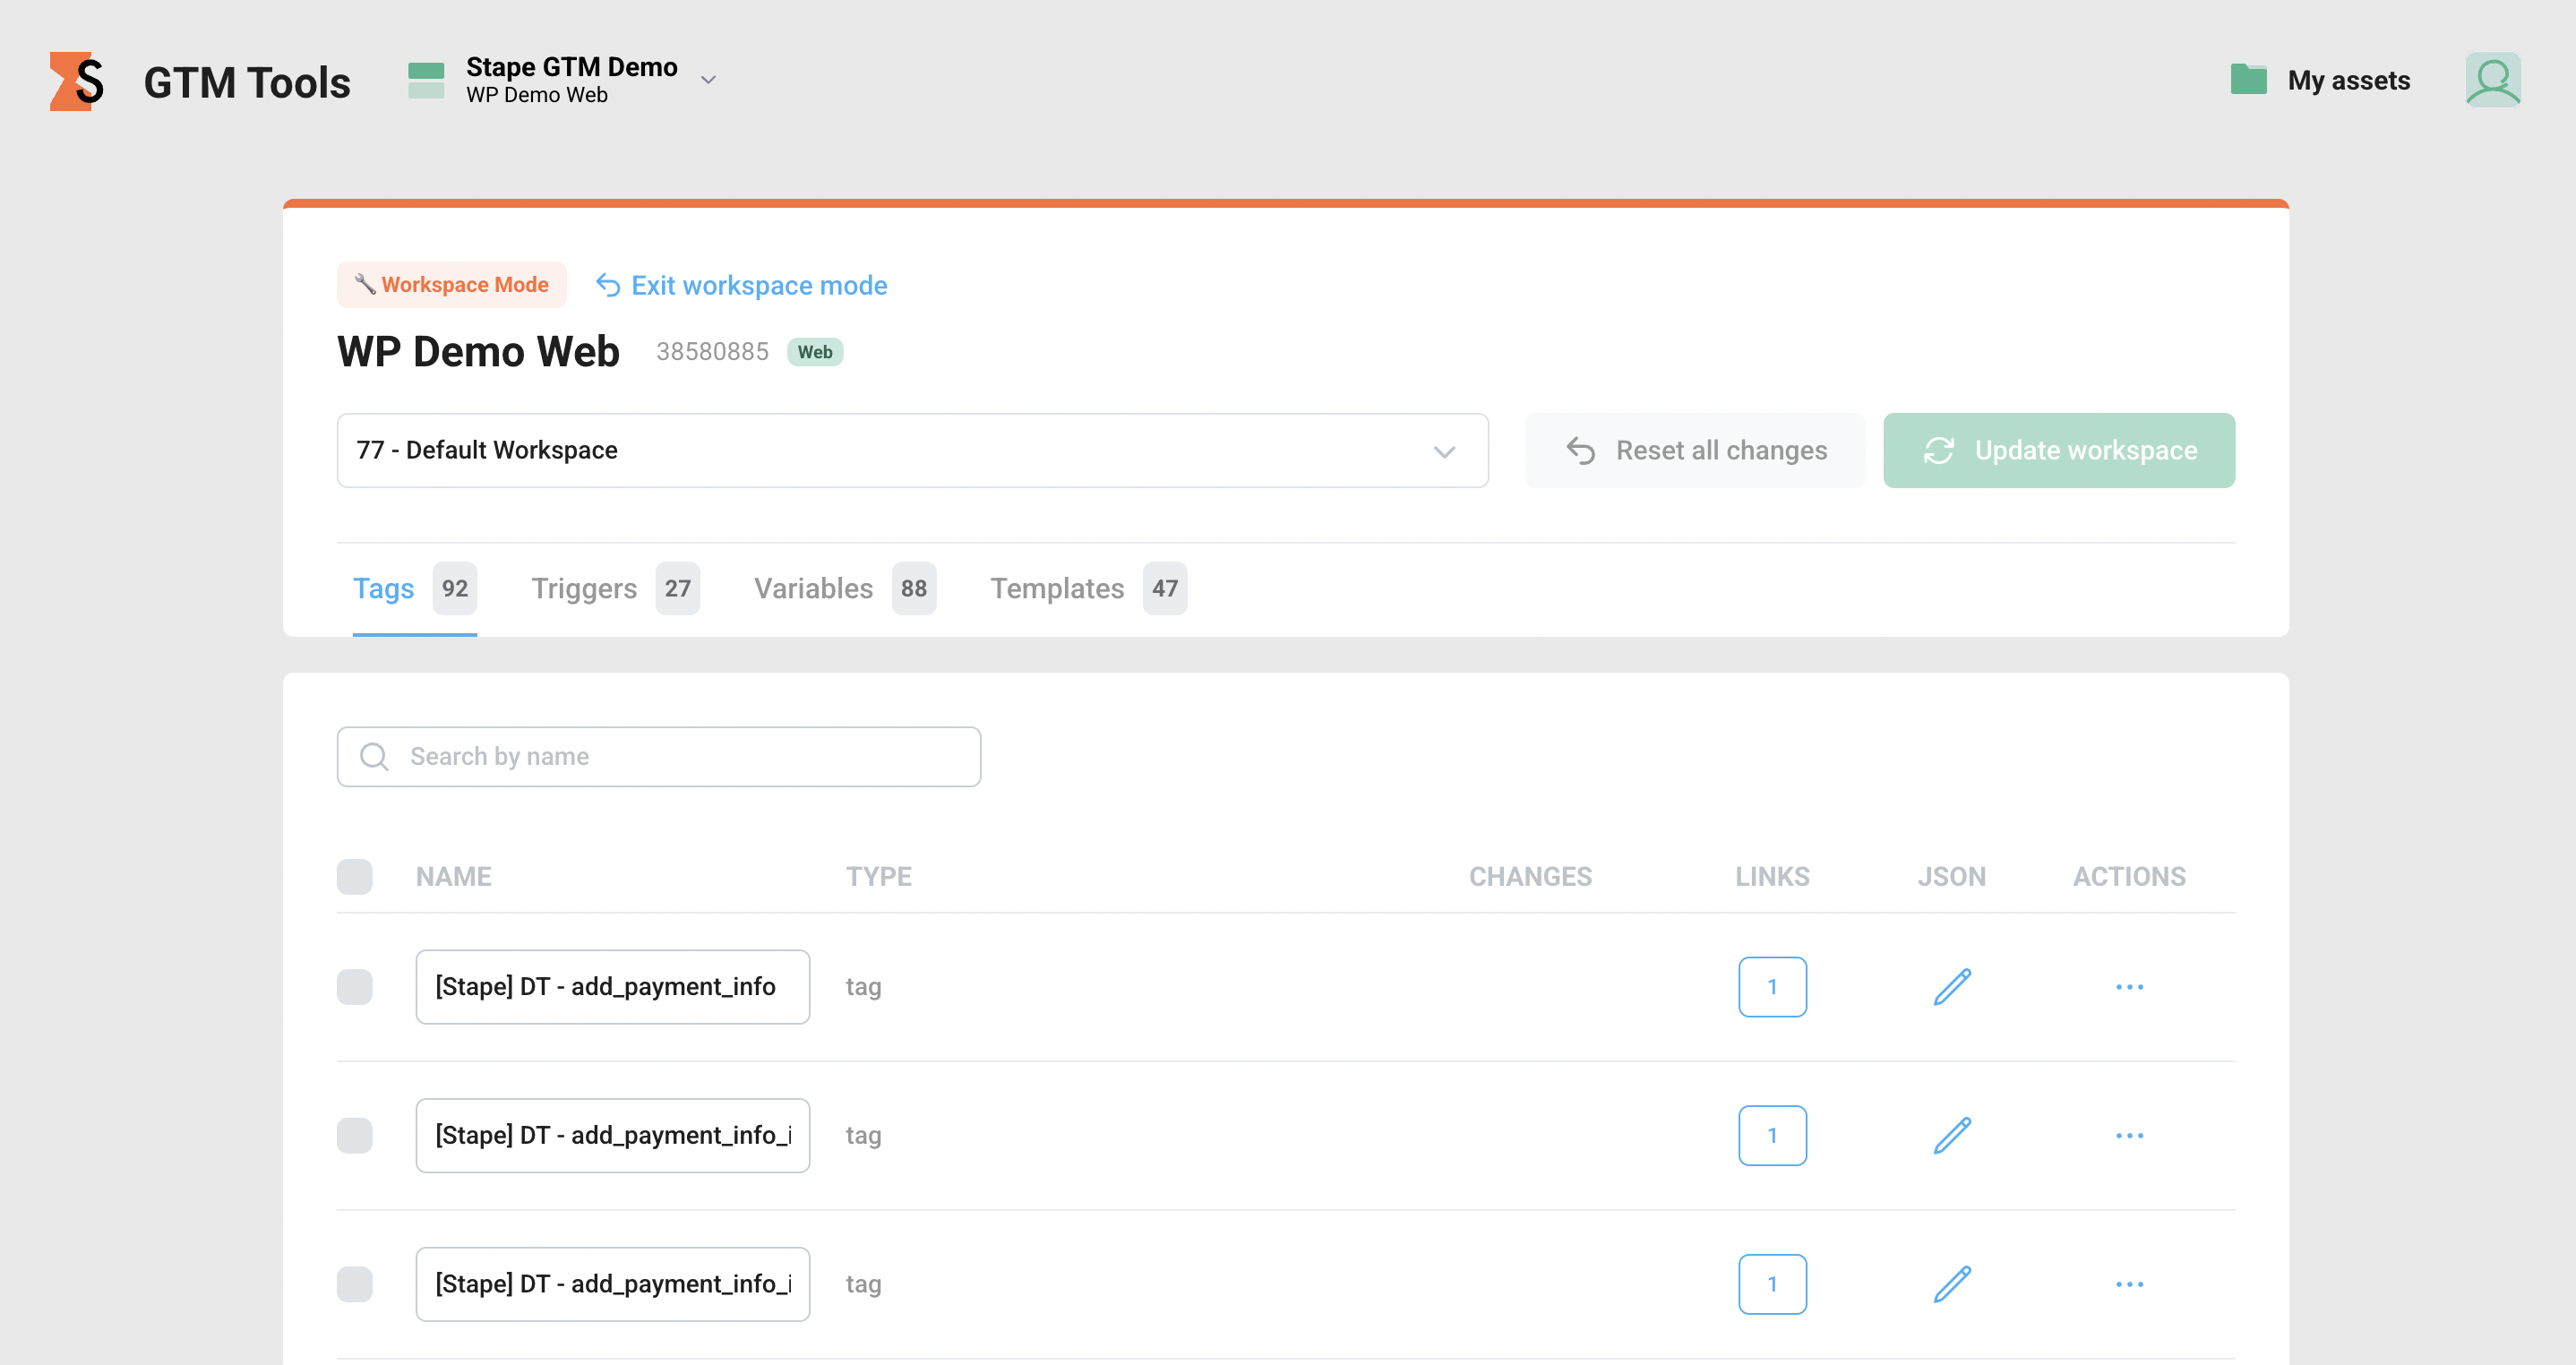2576x1365 pixels.
Task: Click the WP Demo Web heading
Action: 478,352
